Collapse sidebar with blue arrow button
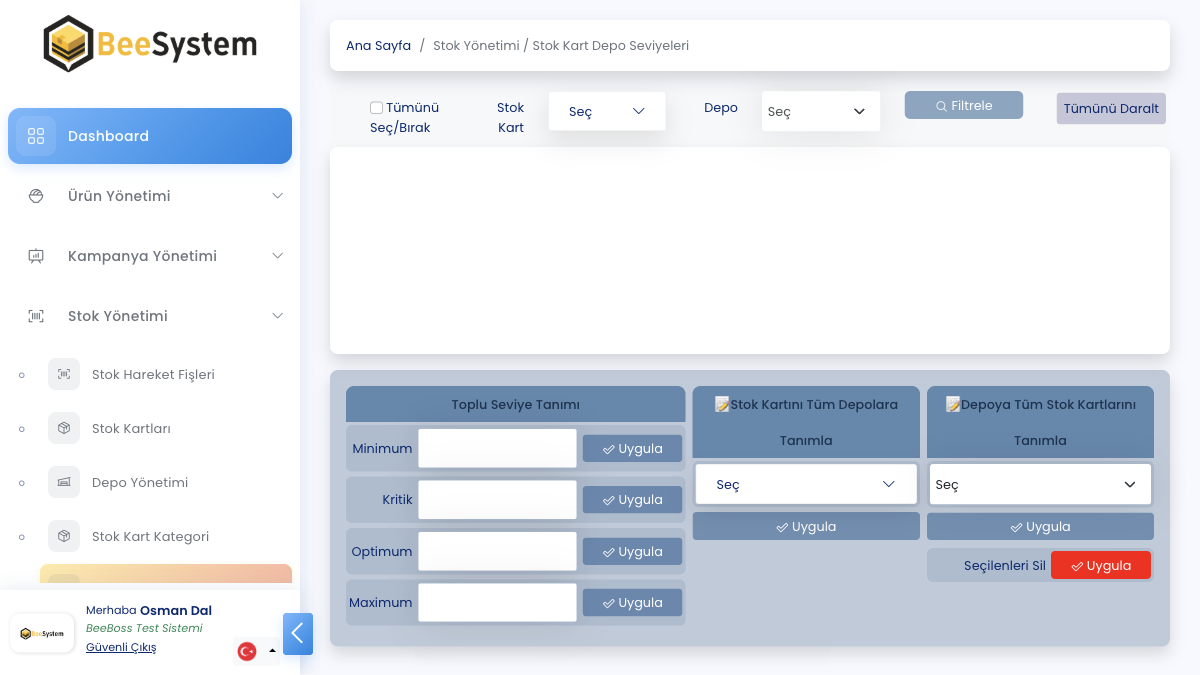 [x=298, y=634]
